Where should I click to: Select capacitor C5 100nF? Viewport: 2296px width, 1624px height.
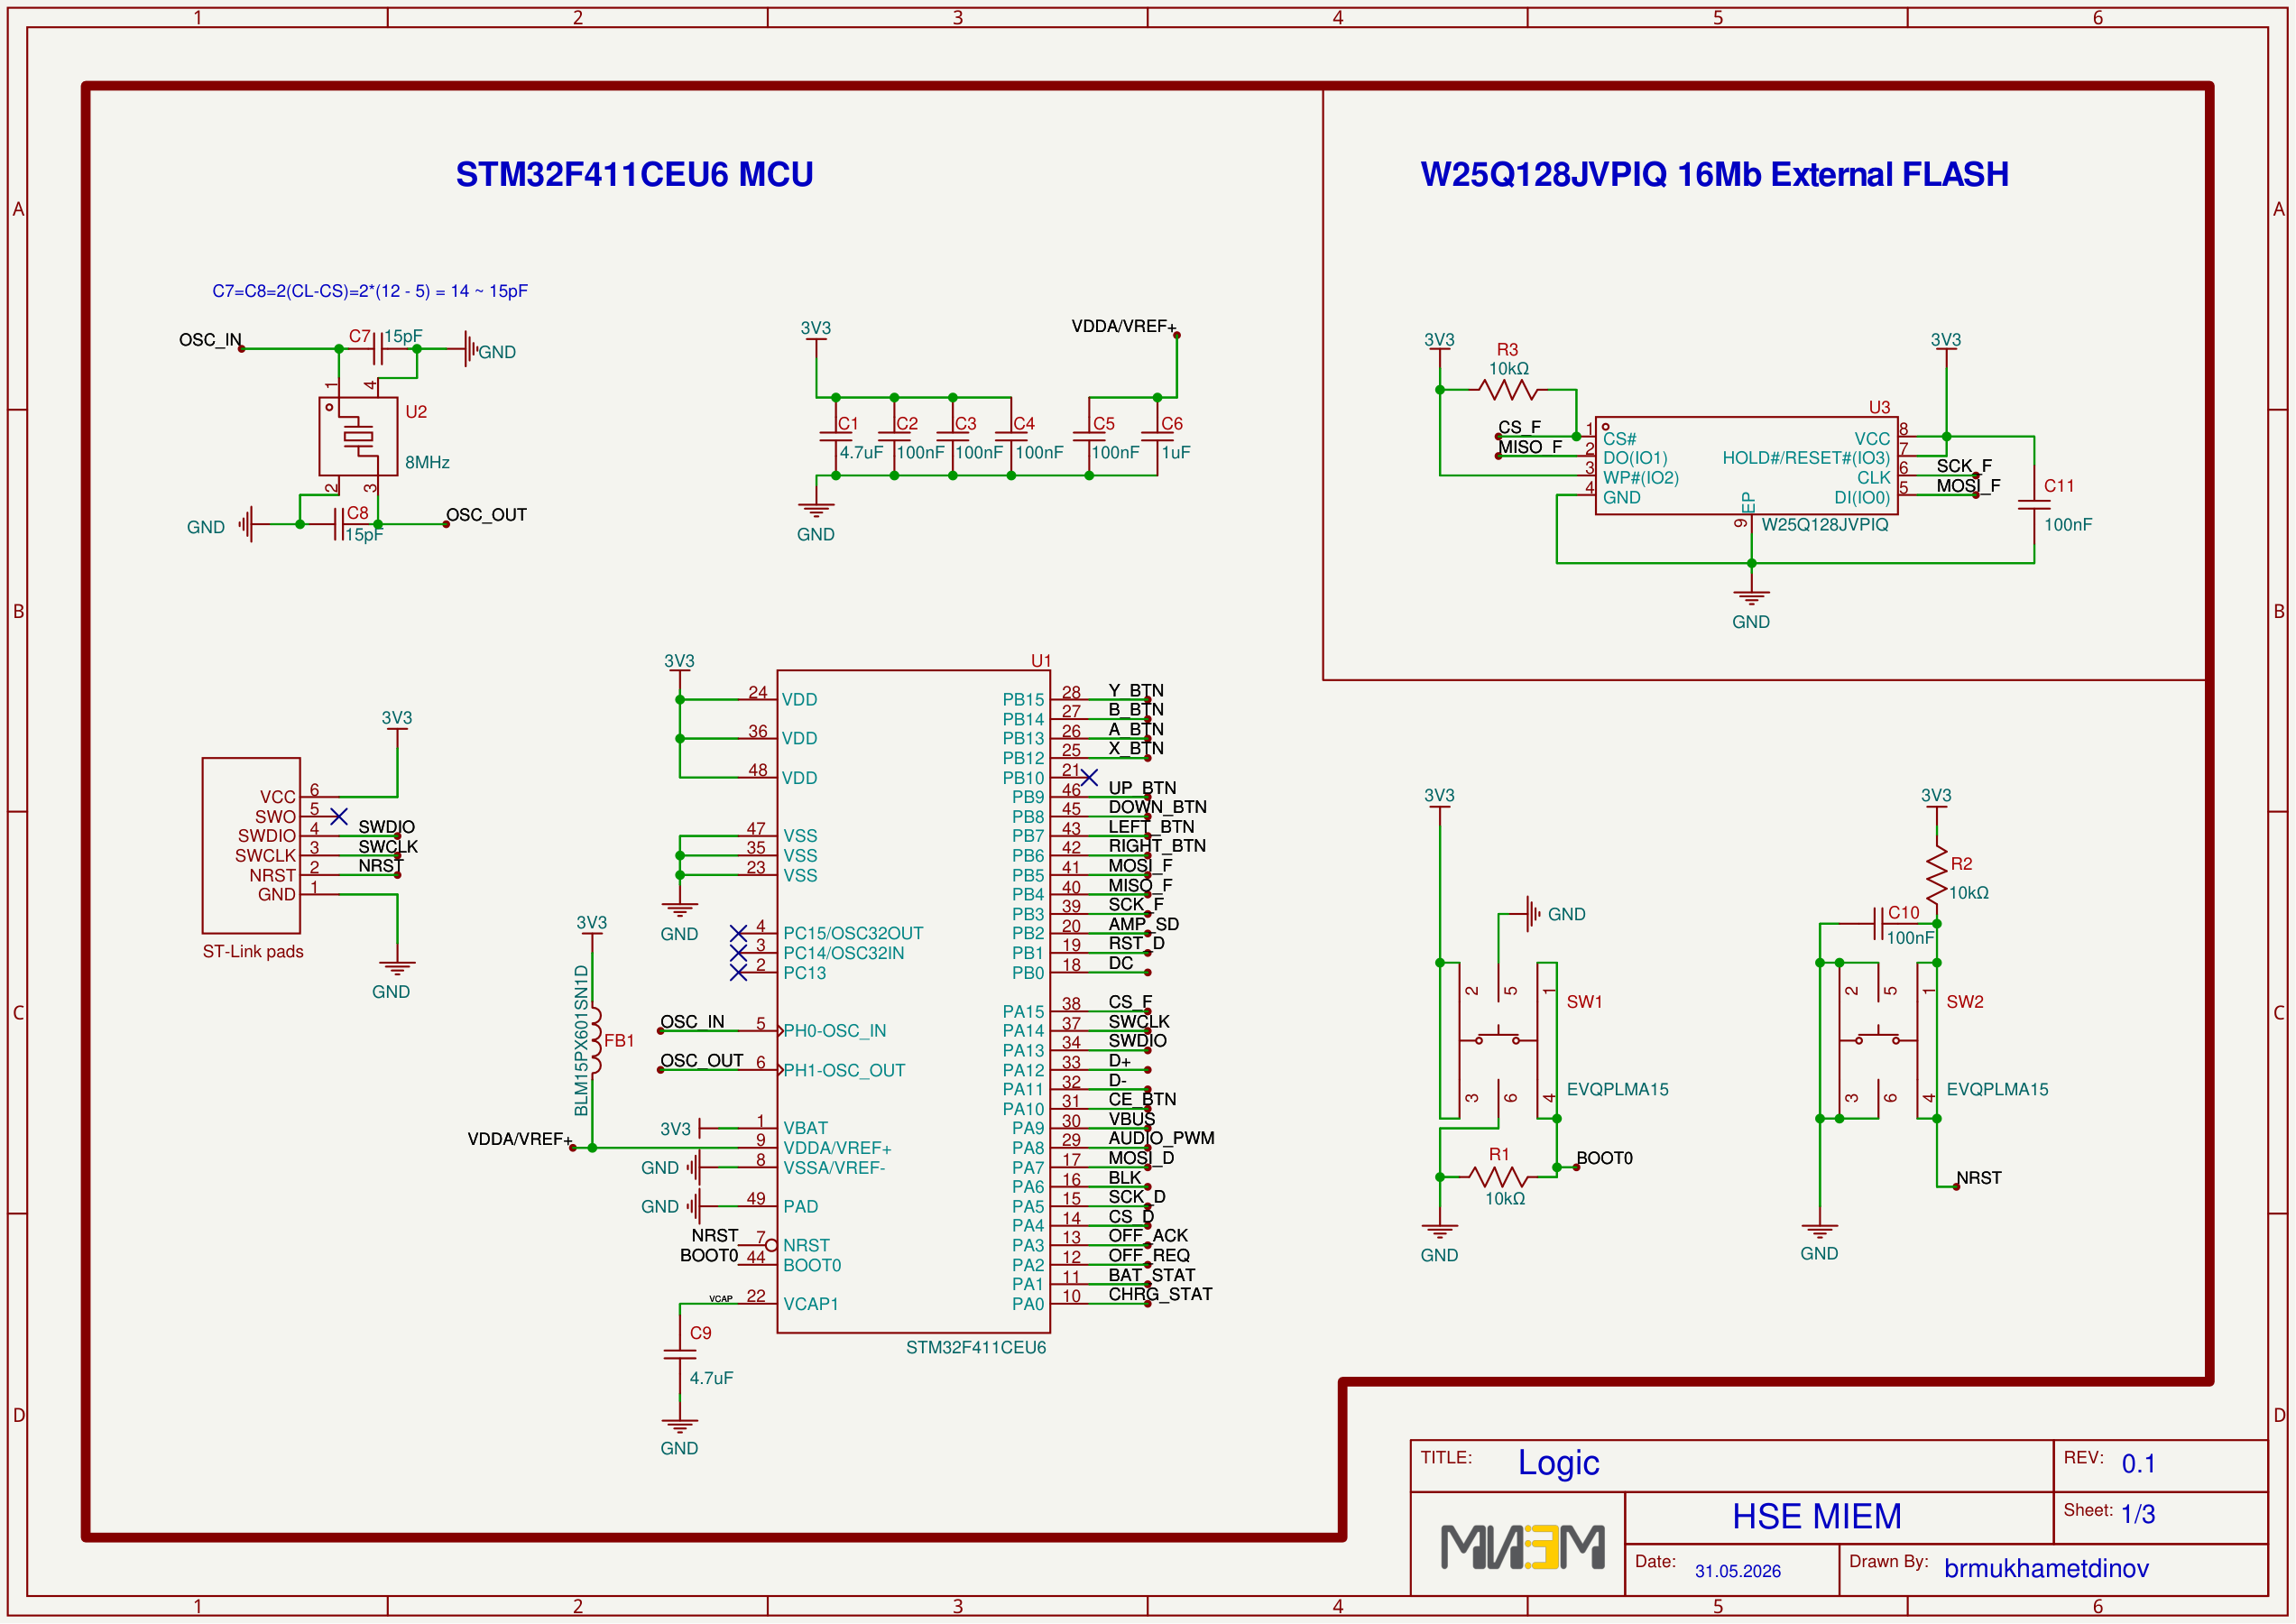(x=1089, y=436)
